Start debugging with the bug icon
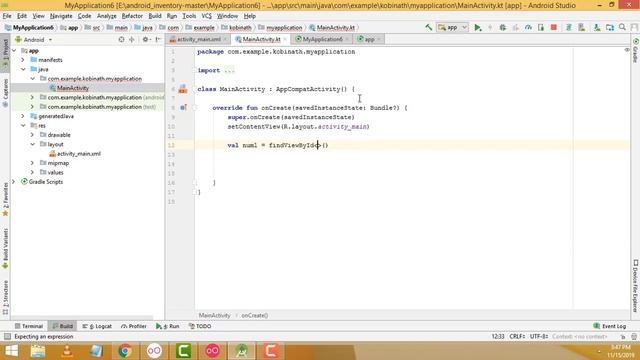Screen dimensions: 640x360 [x=503, y=27]
